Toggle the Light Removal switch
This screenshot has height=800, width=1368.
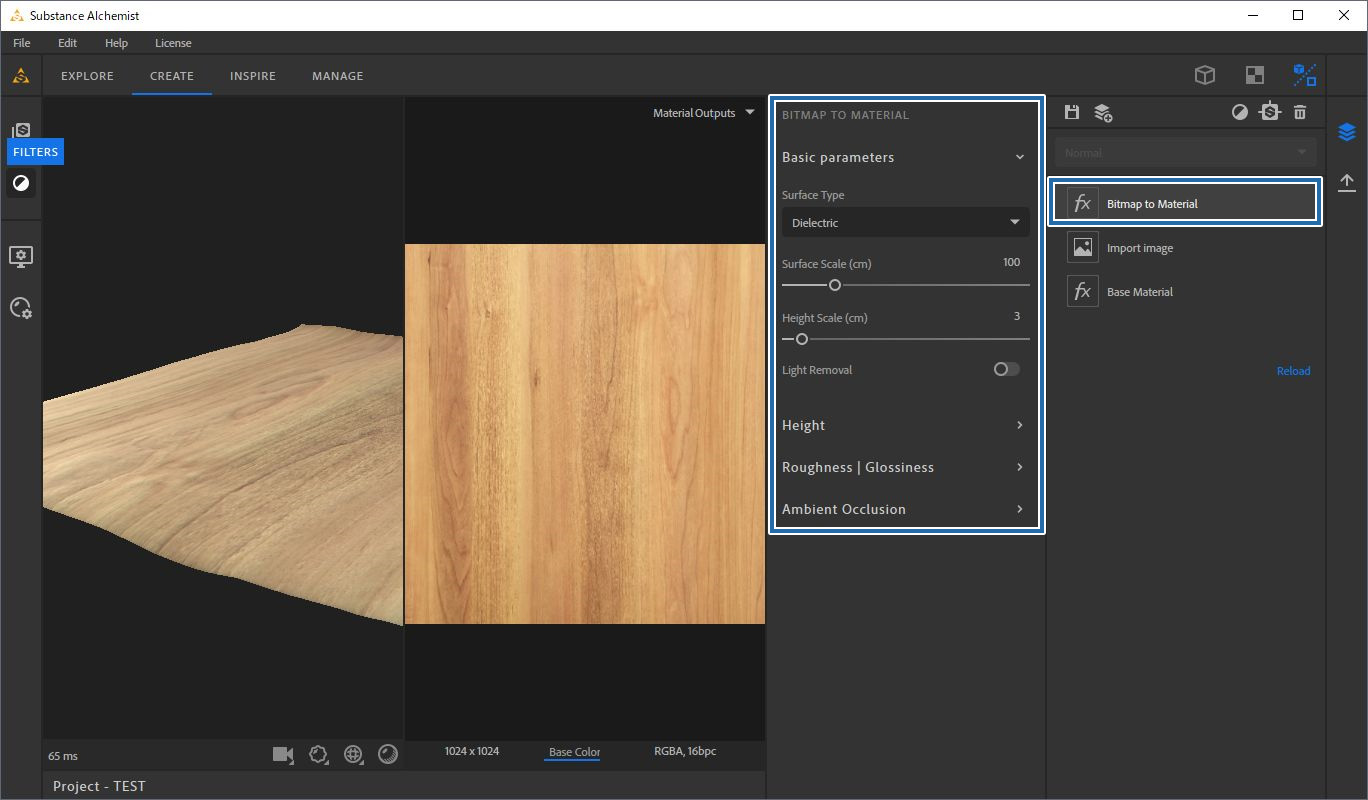click(1006, 369)
